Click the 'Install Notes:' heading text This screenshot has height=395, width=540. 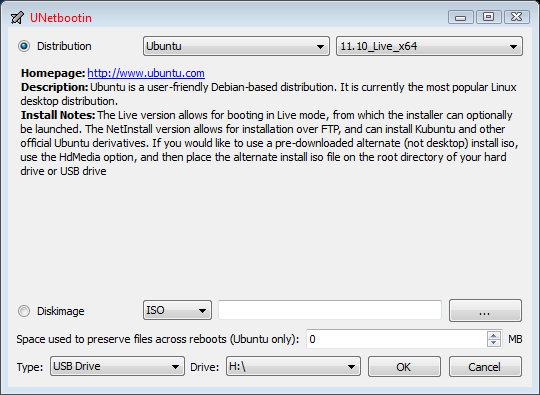coord(58,115)
